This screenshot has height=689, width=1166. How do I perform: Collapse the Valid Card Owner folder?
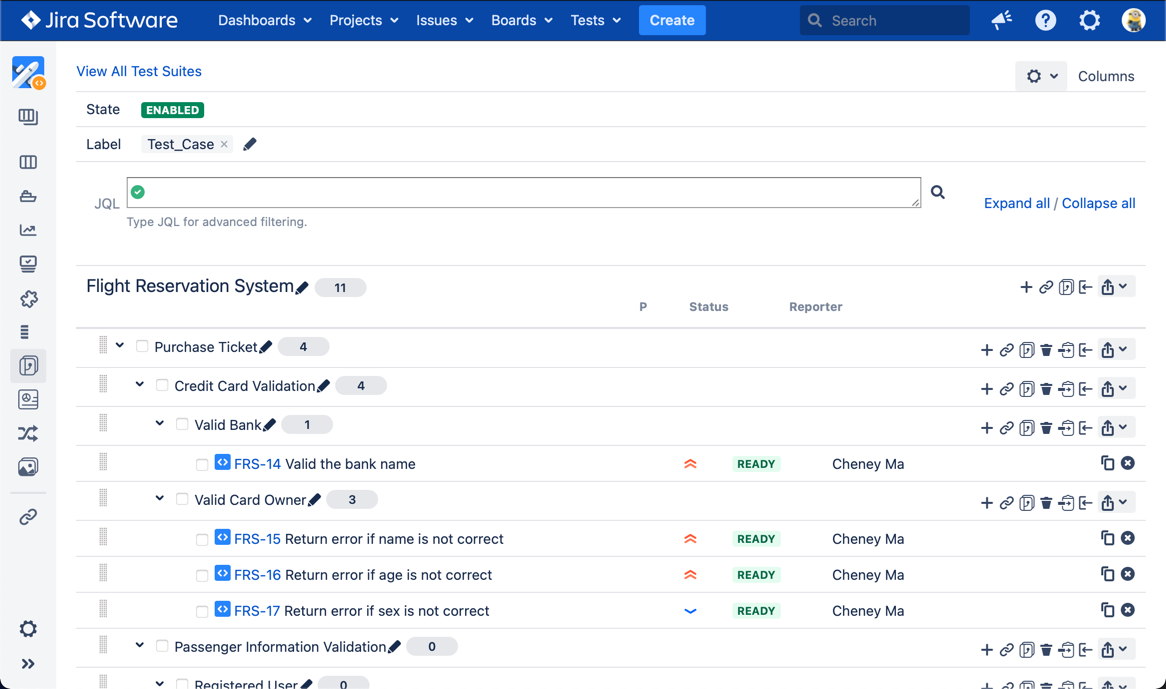point(160,499)
